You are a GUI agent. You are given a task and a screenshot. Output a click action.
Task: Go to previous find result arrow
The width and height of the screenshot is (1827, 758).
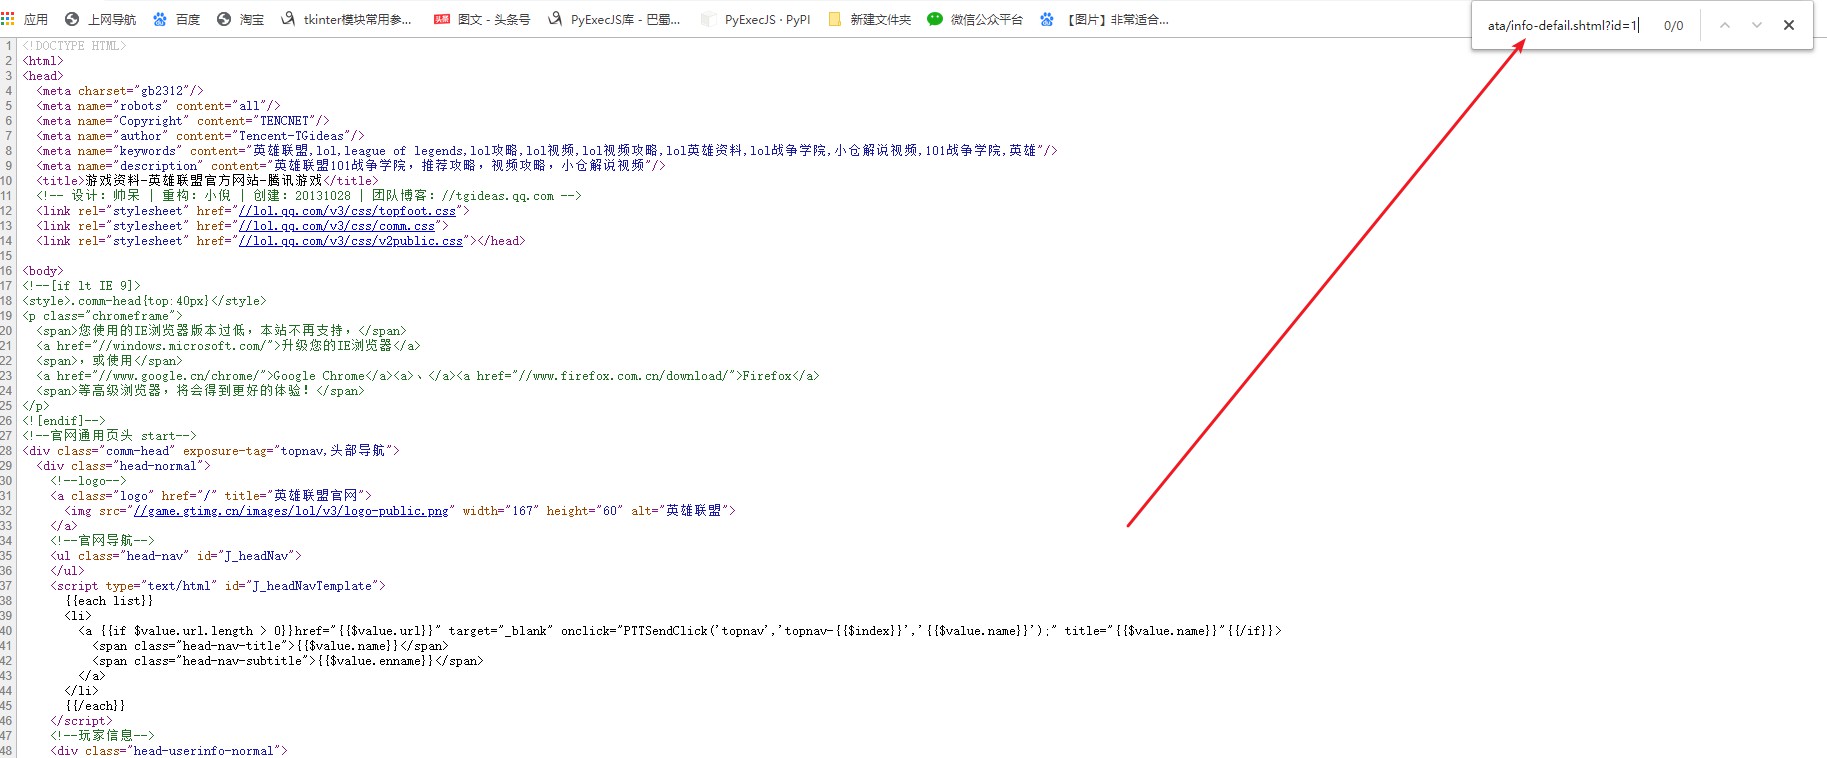tap(1725, 25)
